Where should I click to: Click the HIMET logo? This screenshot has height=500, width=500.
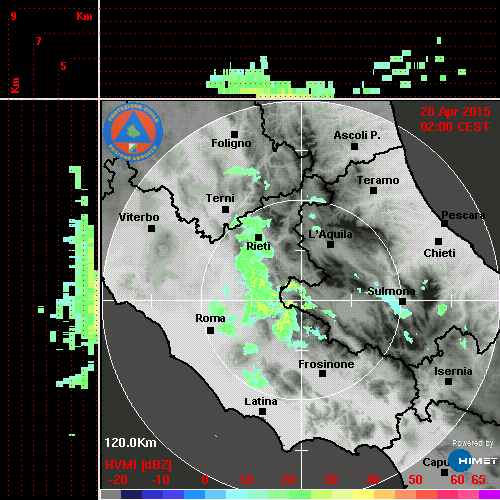473,461
